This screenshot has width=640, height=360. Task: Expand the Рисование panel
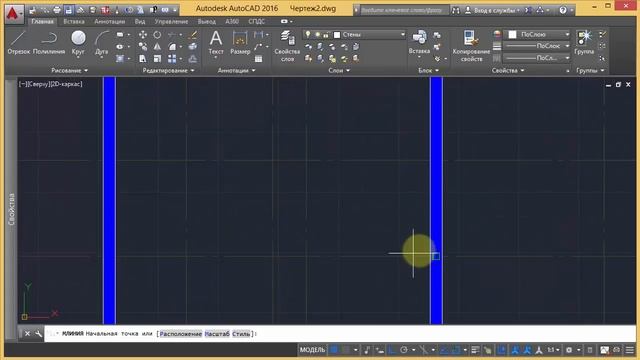tap(69, 71)
